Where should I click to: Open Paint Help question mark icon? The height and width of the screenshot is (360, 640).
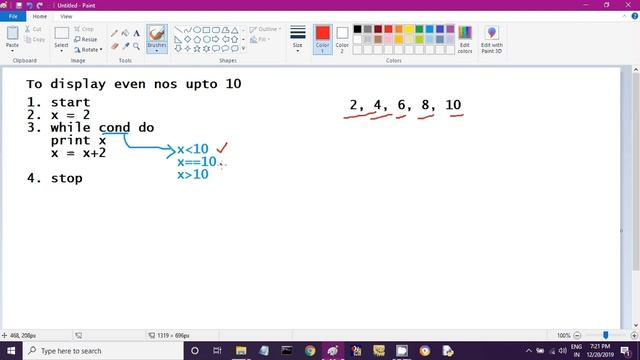pyautogui.click(x=635, y=16)
